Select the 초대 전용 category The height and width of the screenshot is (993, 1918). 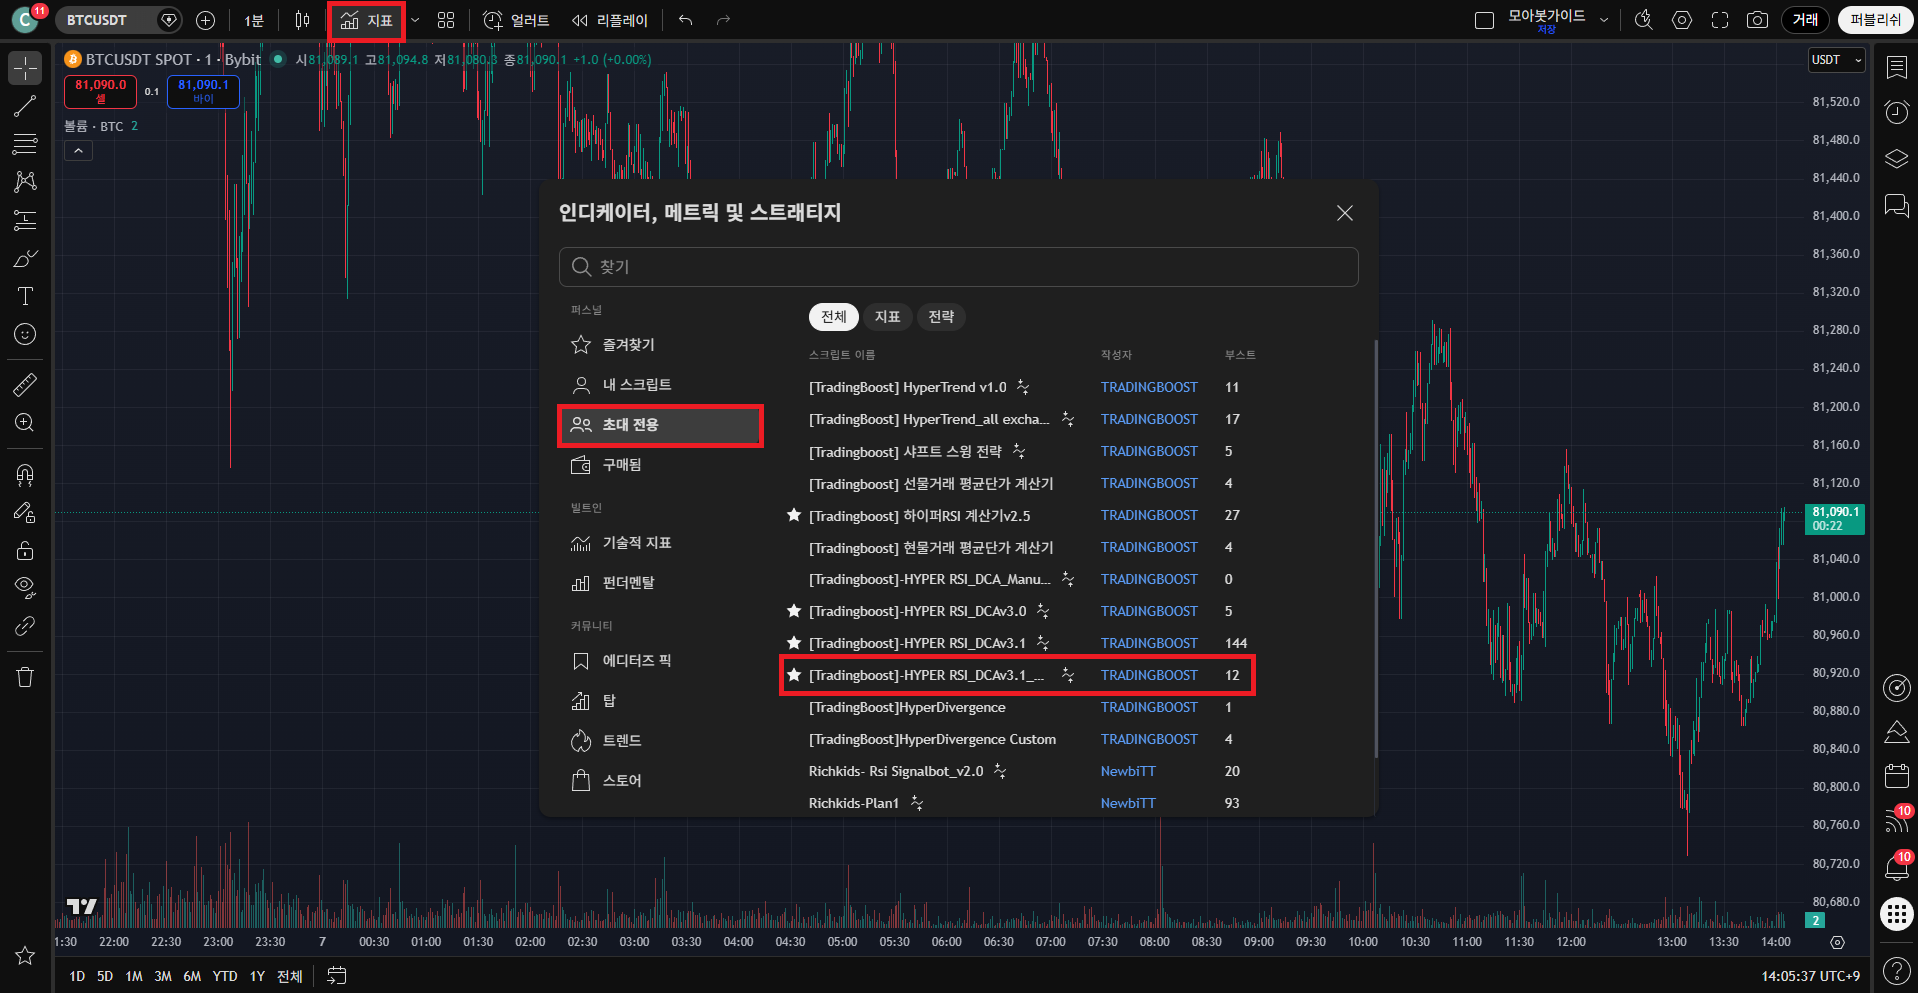(x=660, y=425)
